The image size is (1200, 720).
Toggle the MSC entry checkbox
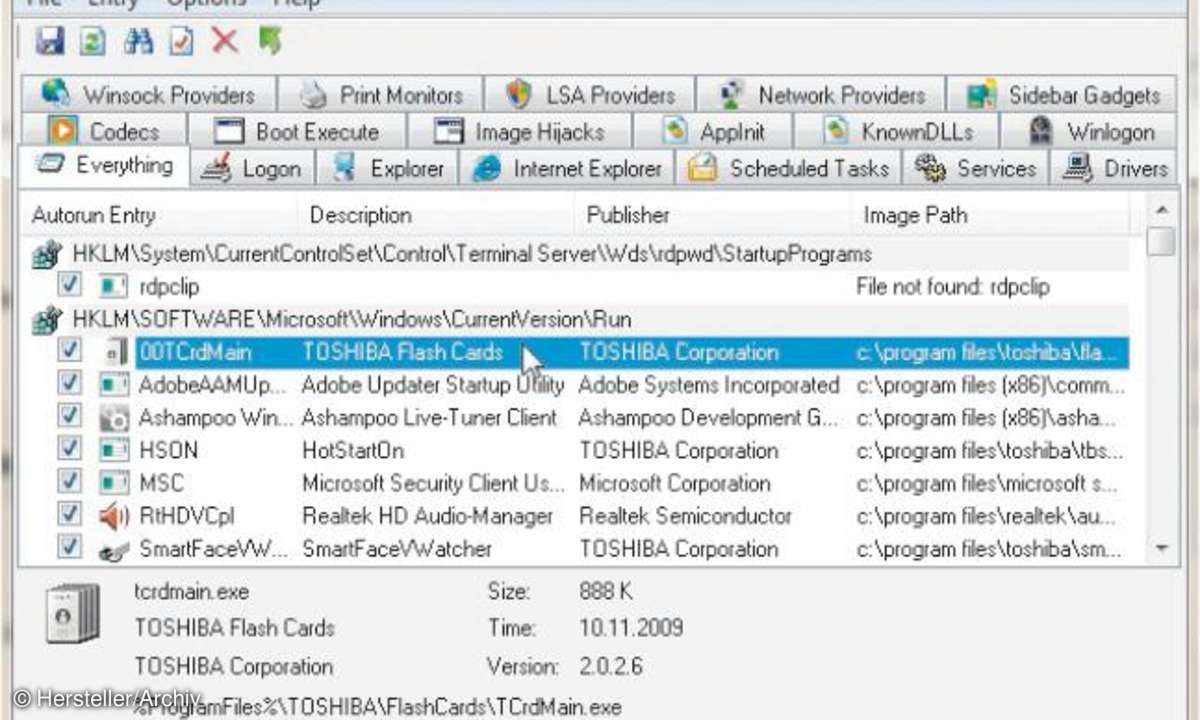[69, 483]
